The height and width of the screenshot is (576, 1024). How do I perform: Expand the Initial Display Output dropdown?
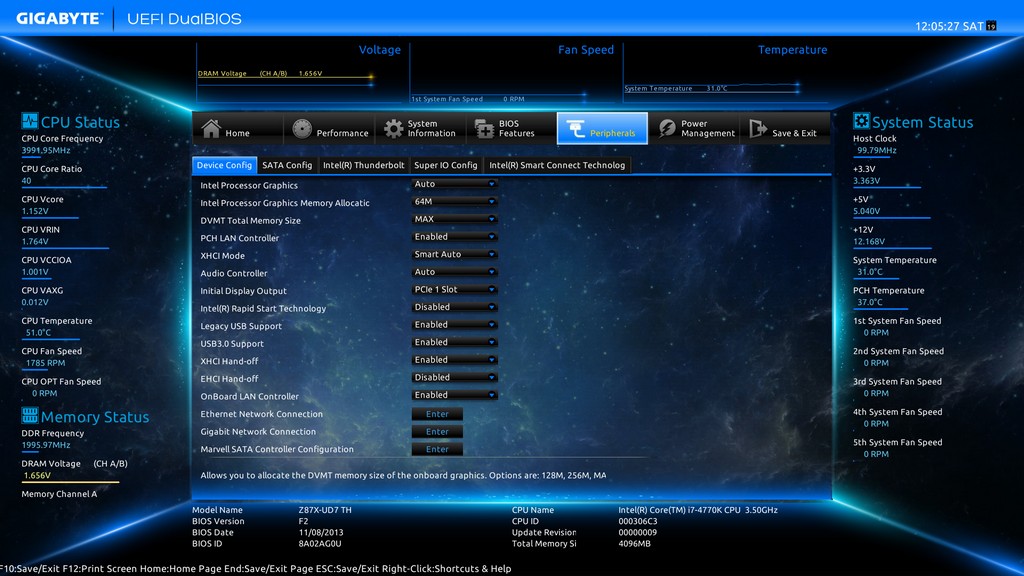tap(455, 290)
